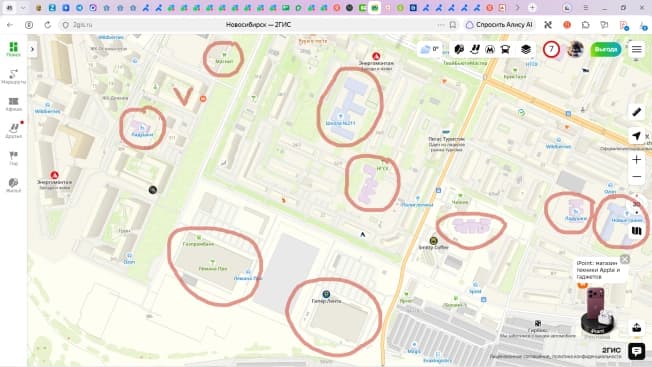Open the hamburger main menu
652x367 pixels.
point(637,49)
